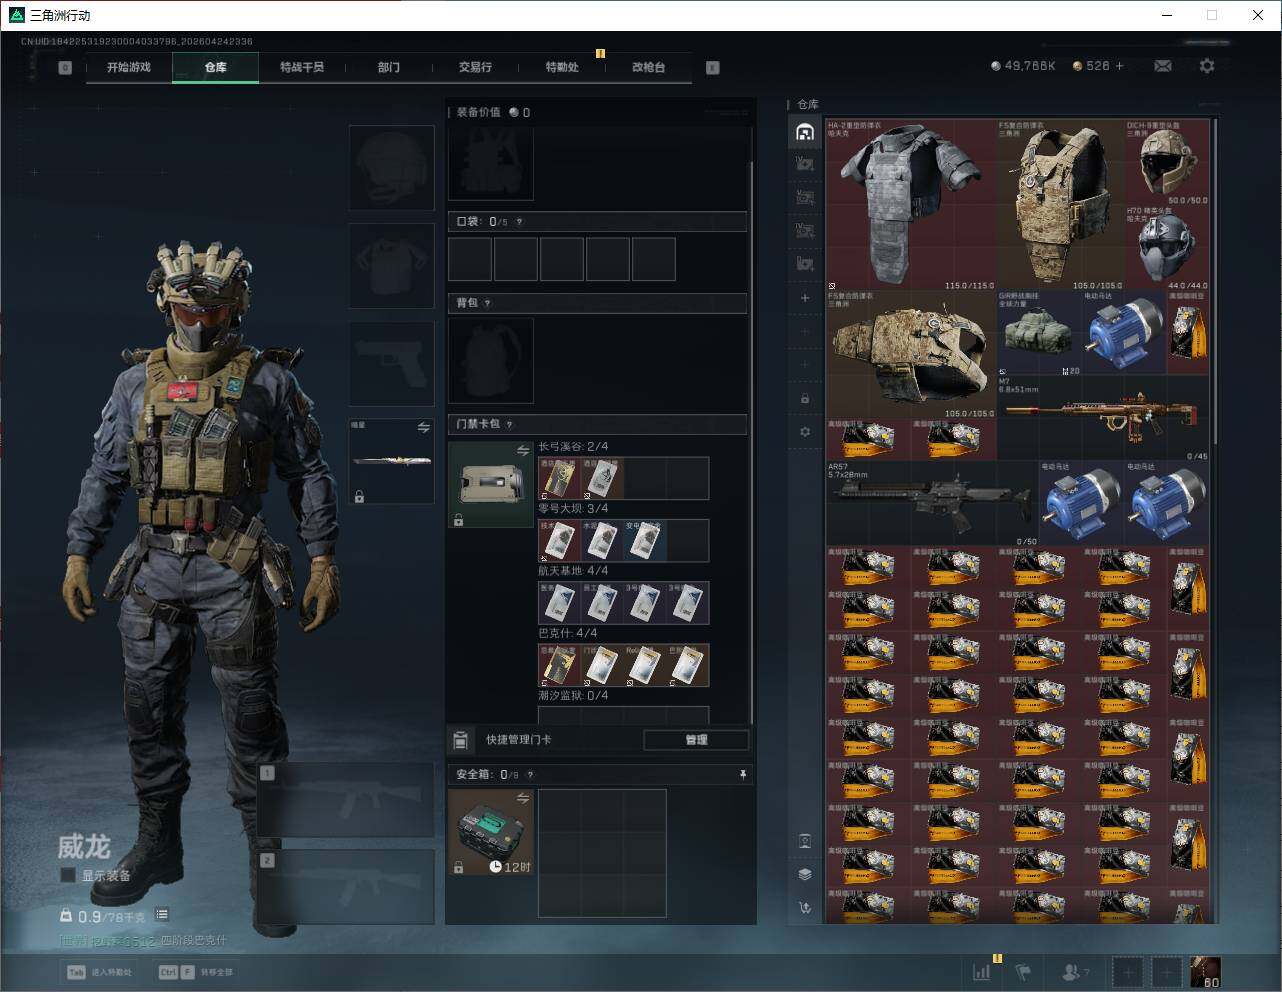
Task: Click the pin icon beside 安全箱
Action: click(742, 774)
